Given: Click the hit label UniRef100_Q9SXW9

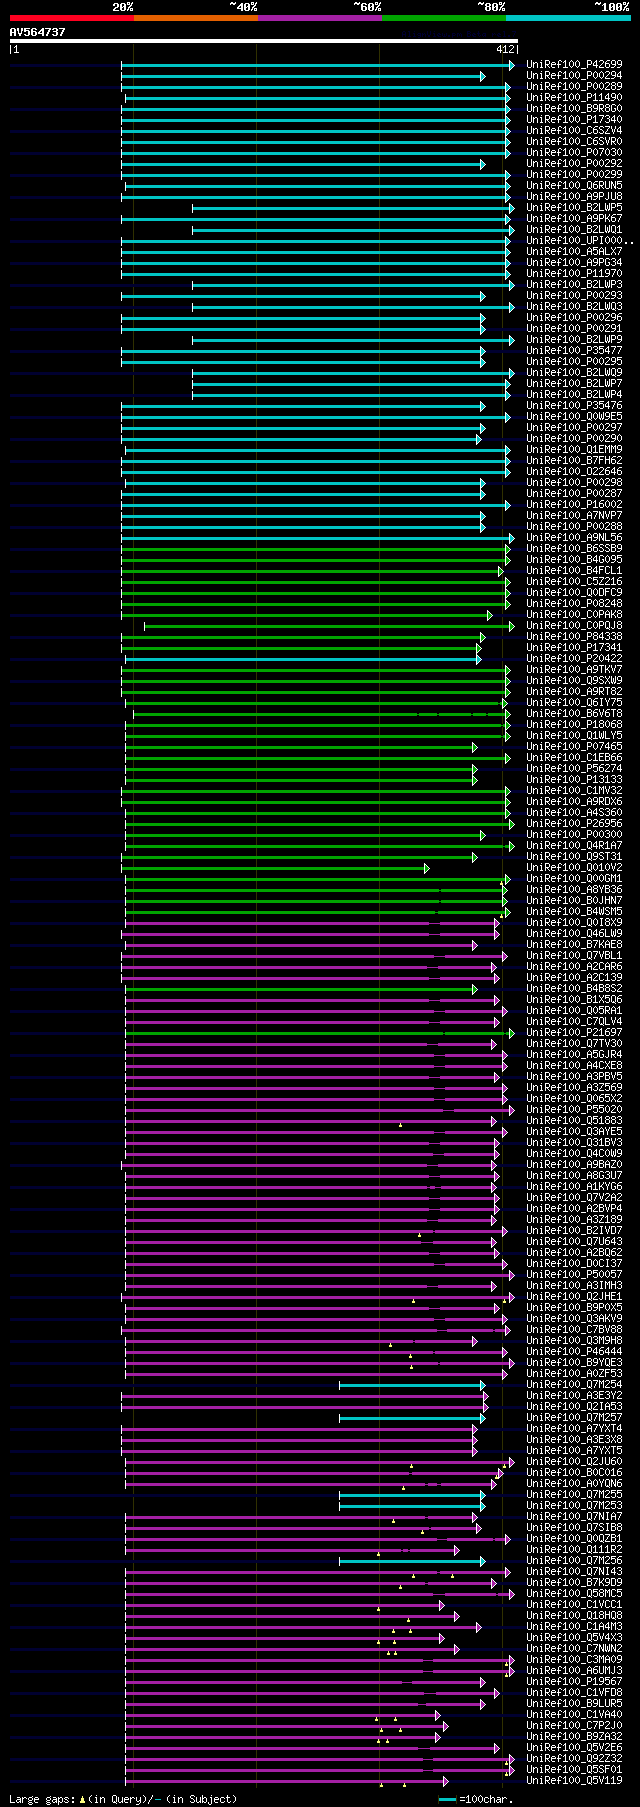Looking at the screenshot, I should pos(574,681).
